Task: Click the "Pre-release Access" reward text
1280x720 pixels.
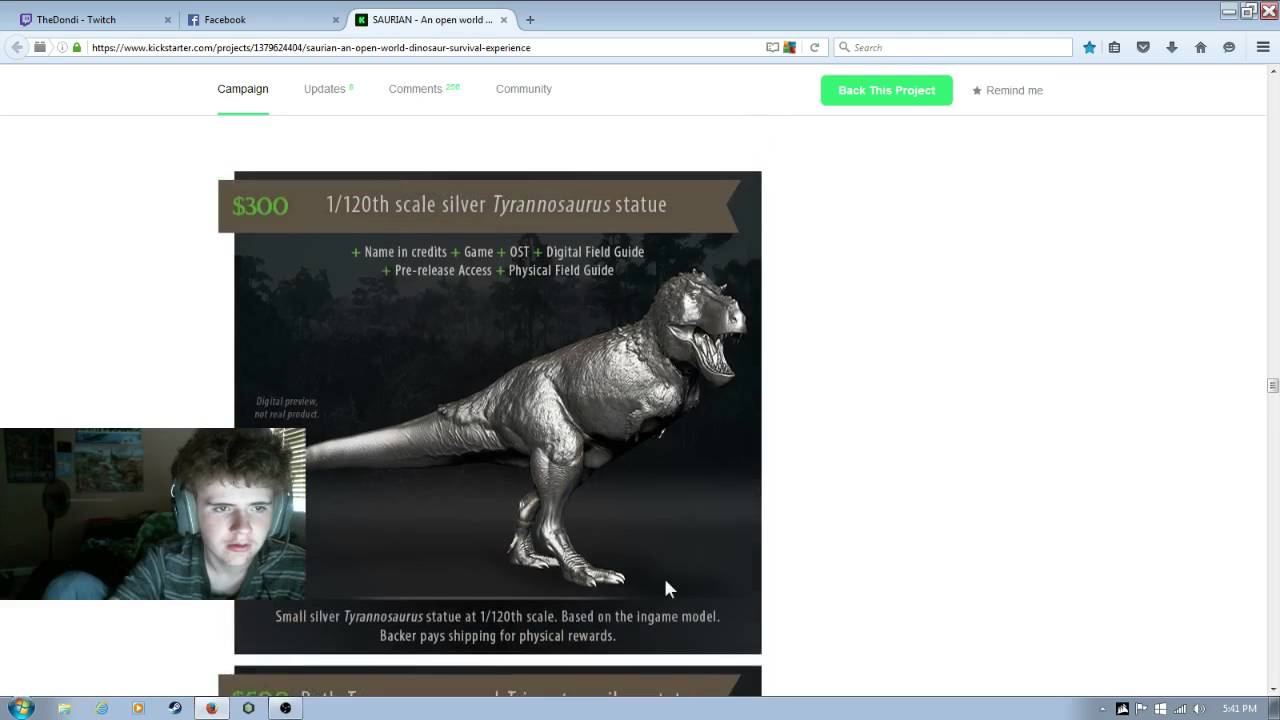Action: pyautogui.click(x=443, y=270)
